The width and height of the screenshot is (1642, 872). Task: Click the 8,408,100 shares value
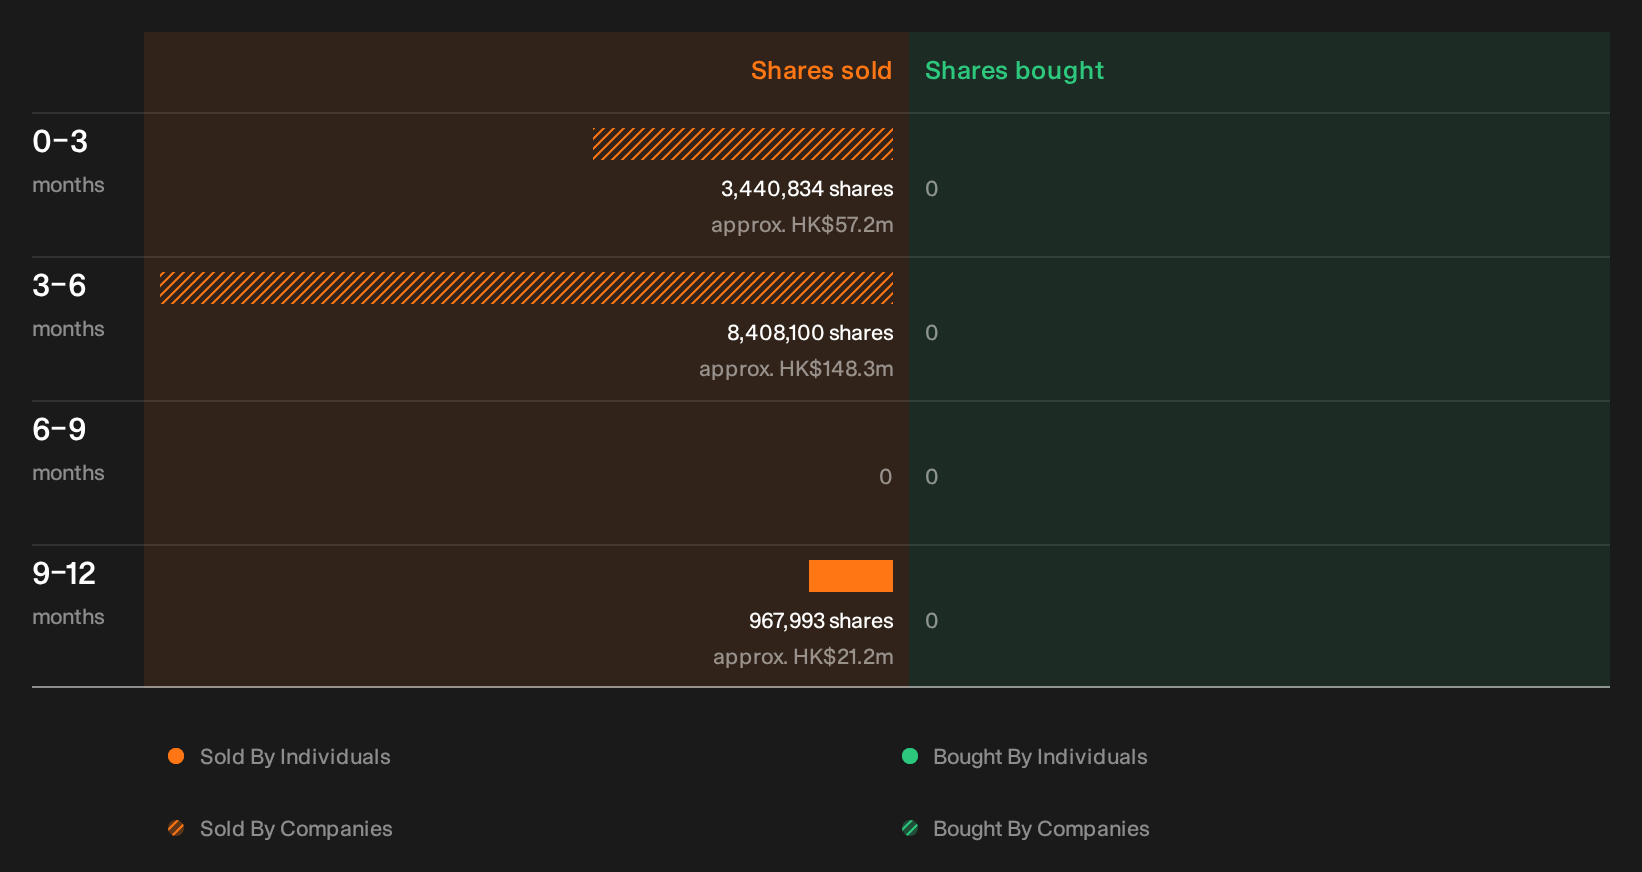(810, 333)
